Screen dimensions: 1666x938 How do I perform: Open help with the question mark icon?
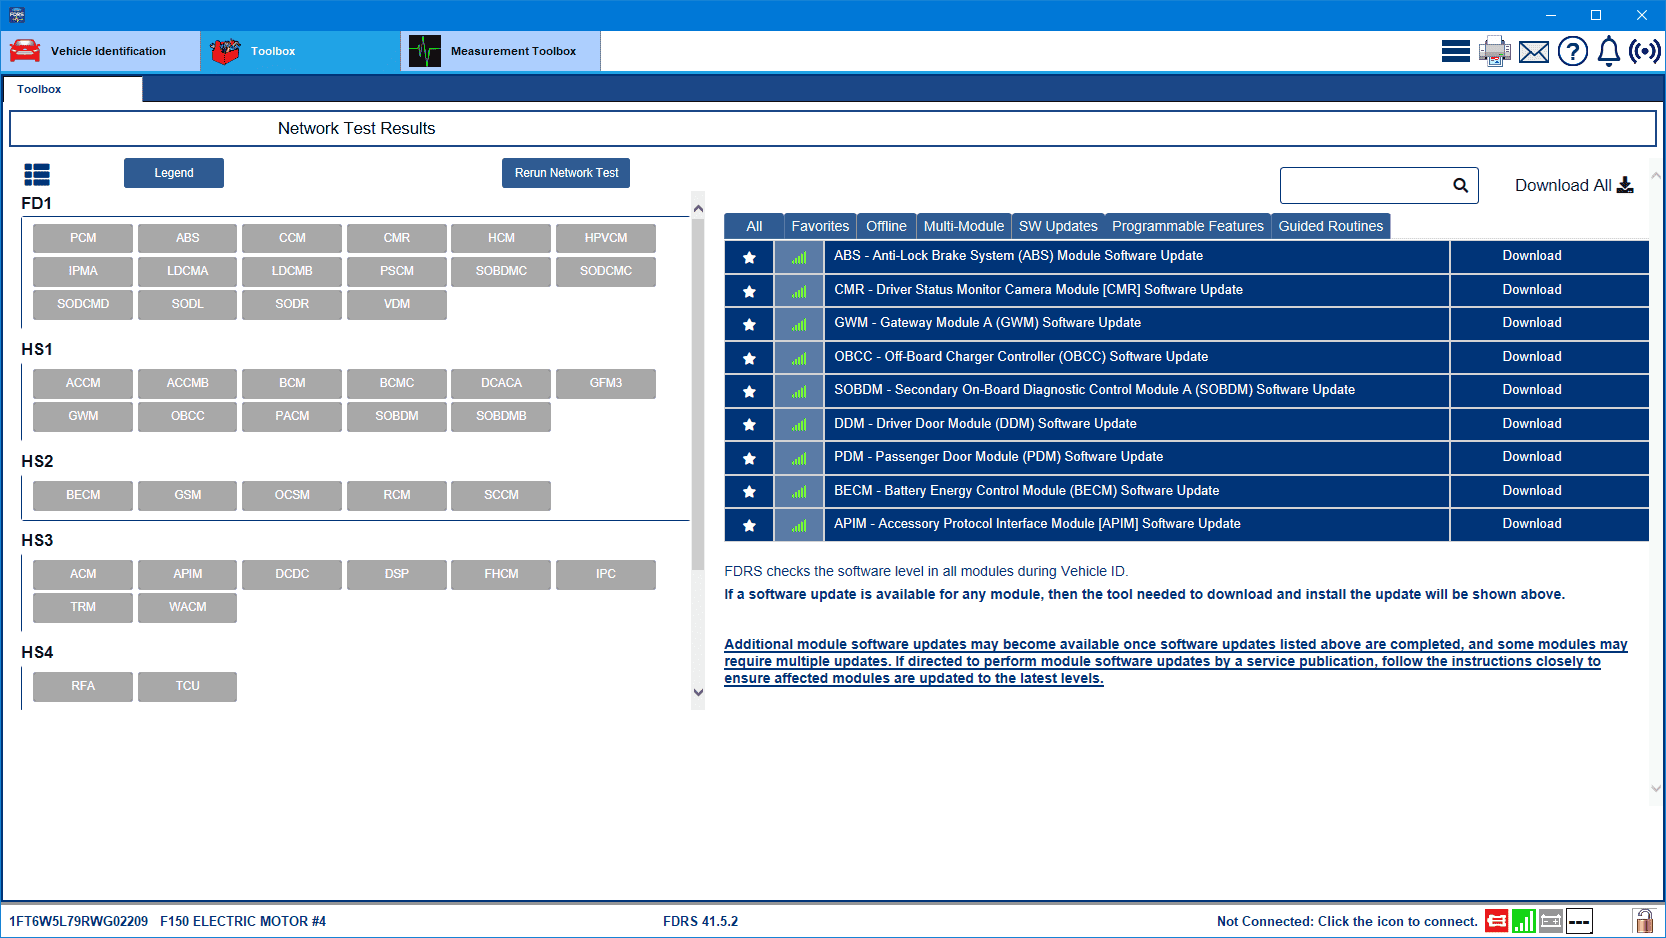point(1572,51)
